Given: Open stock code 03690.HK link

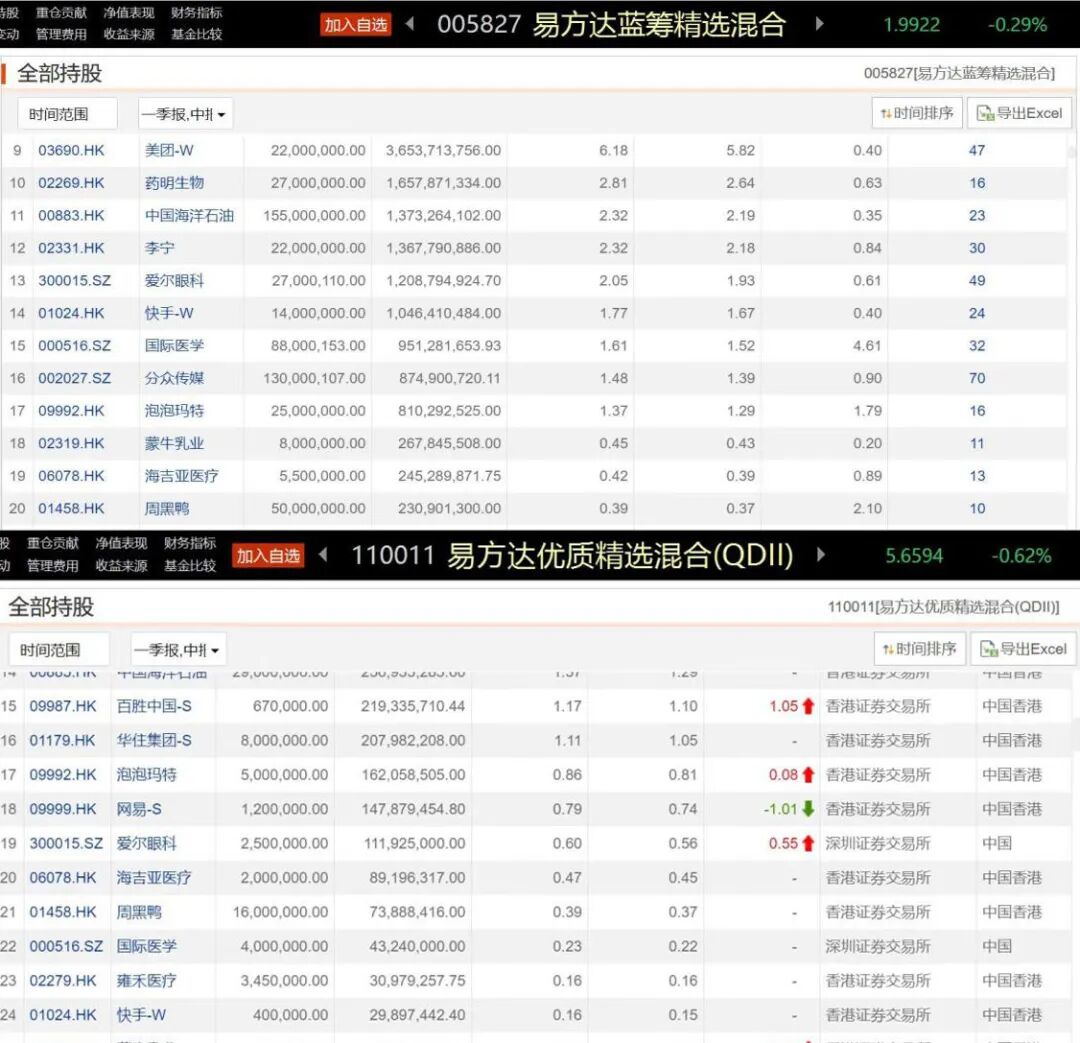Looking at the screenshot, I should (71, 150).
